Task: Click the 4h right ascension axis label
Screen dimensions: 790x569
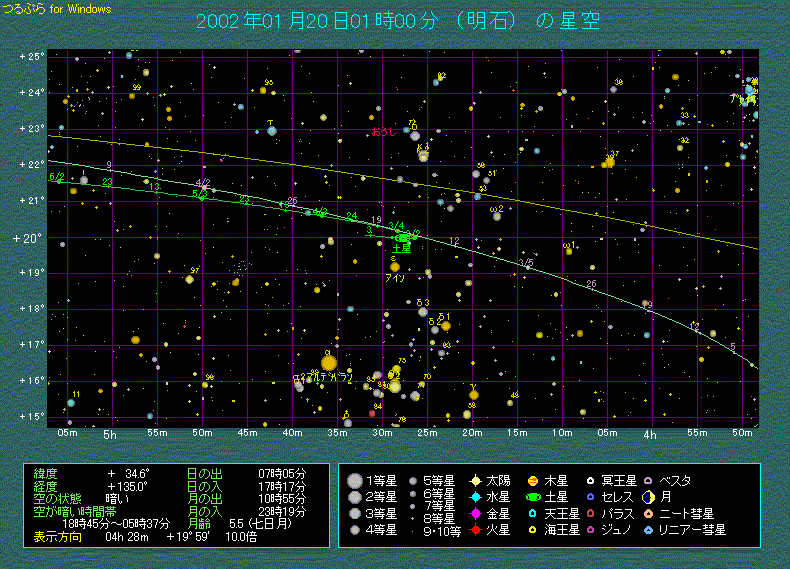Action: point(649,436)
